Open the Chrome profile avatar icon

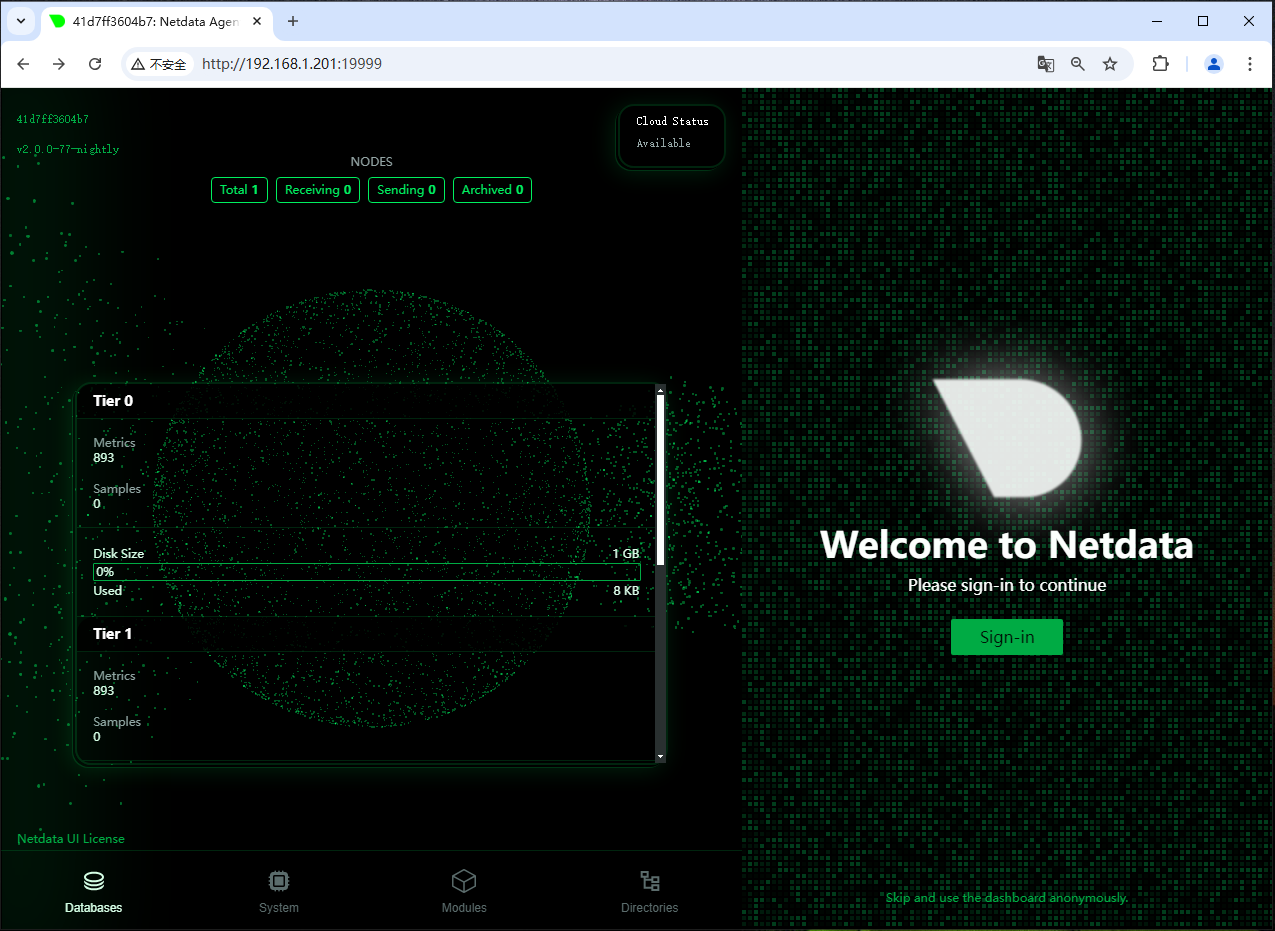click(1214, 64)
